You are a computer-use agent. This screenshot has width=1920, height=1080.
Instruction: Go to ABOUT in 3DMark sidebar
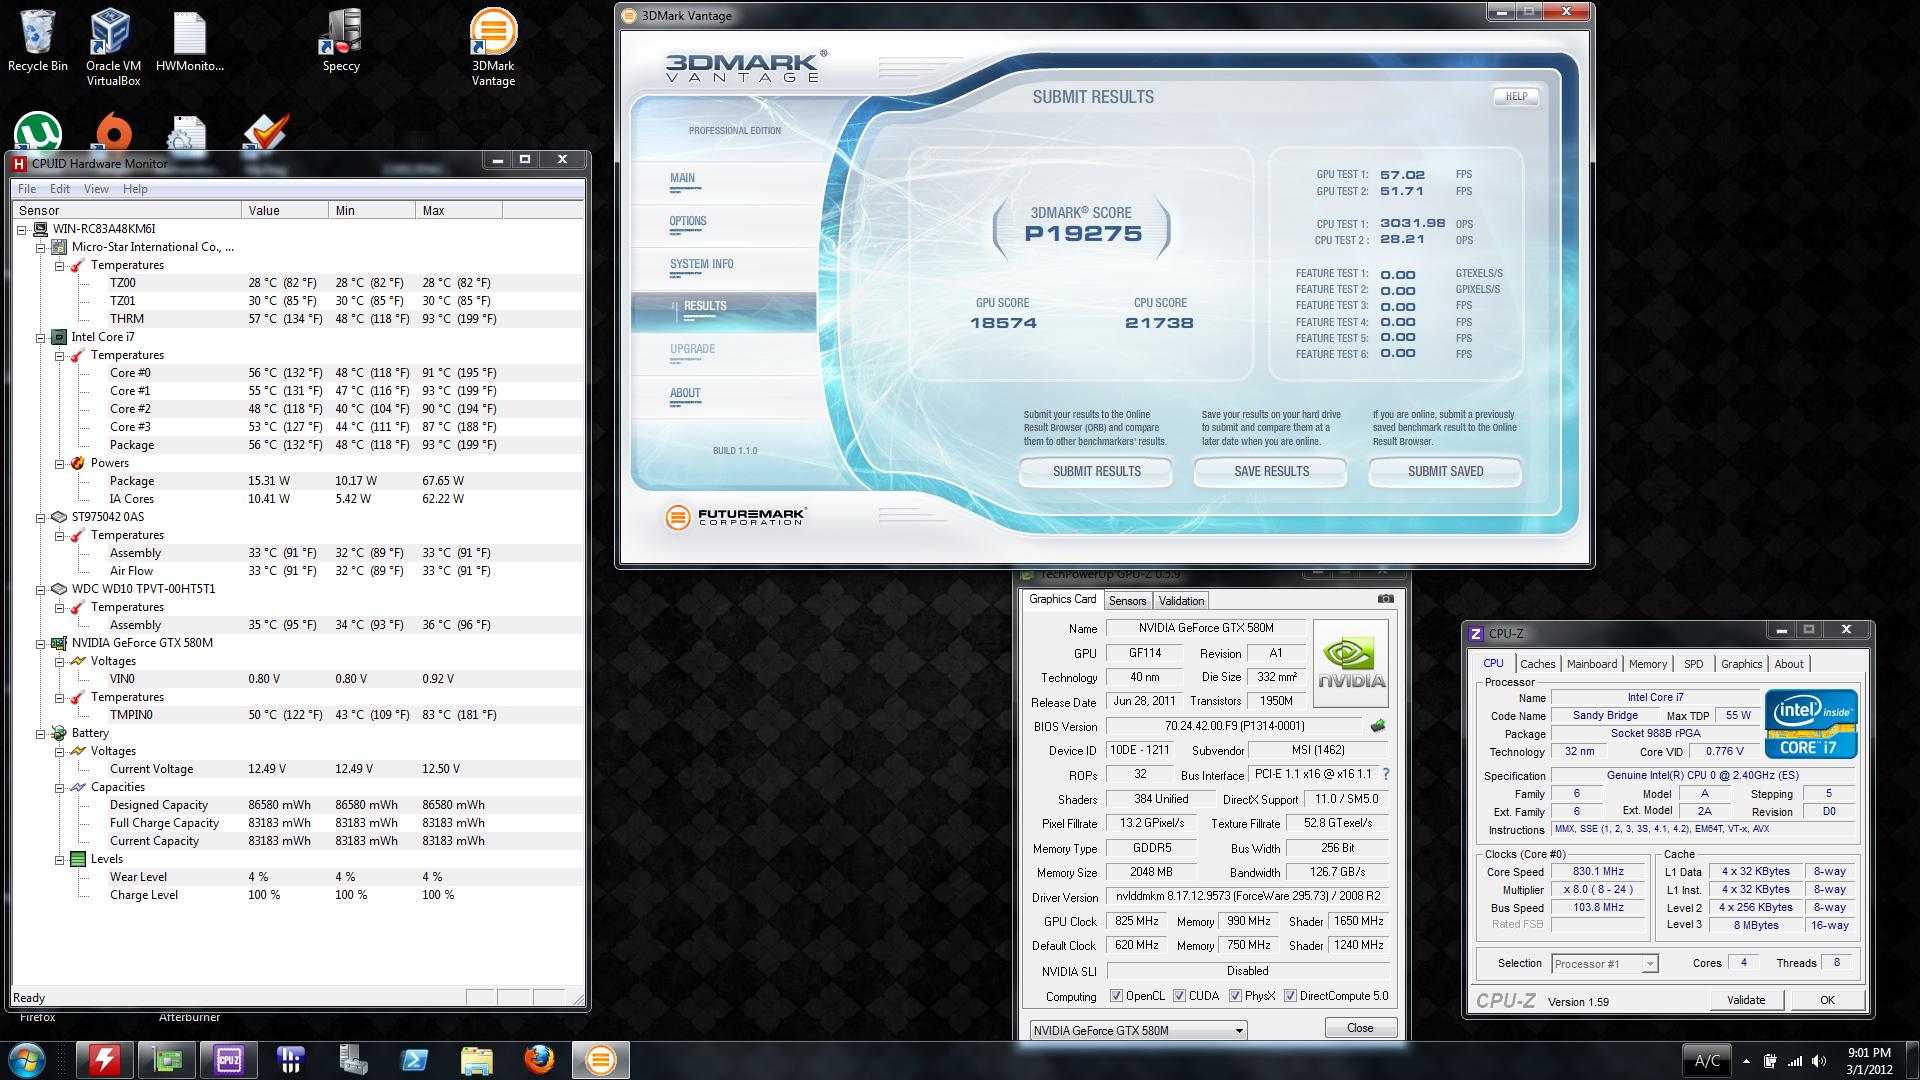(x=685, y=393)
